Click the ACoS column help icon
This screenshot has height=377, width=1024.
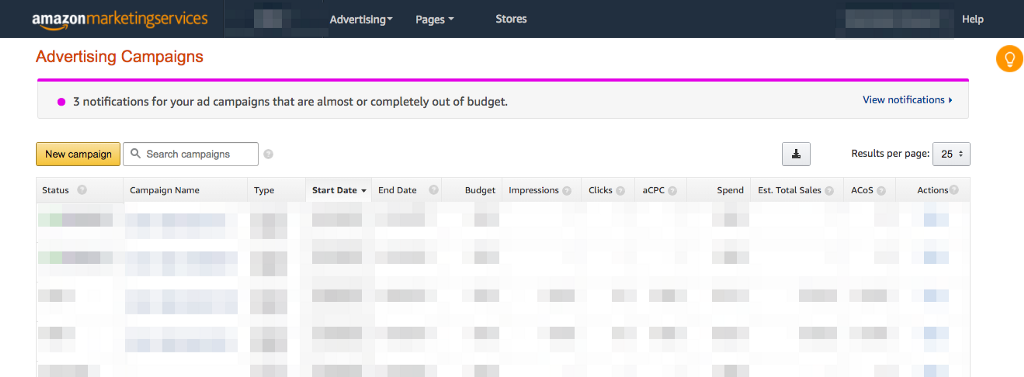[882, 191]
